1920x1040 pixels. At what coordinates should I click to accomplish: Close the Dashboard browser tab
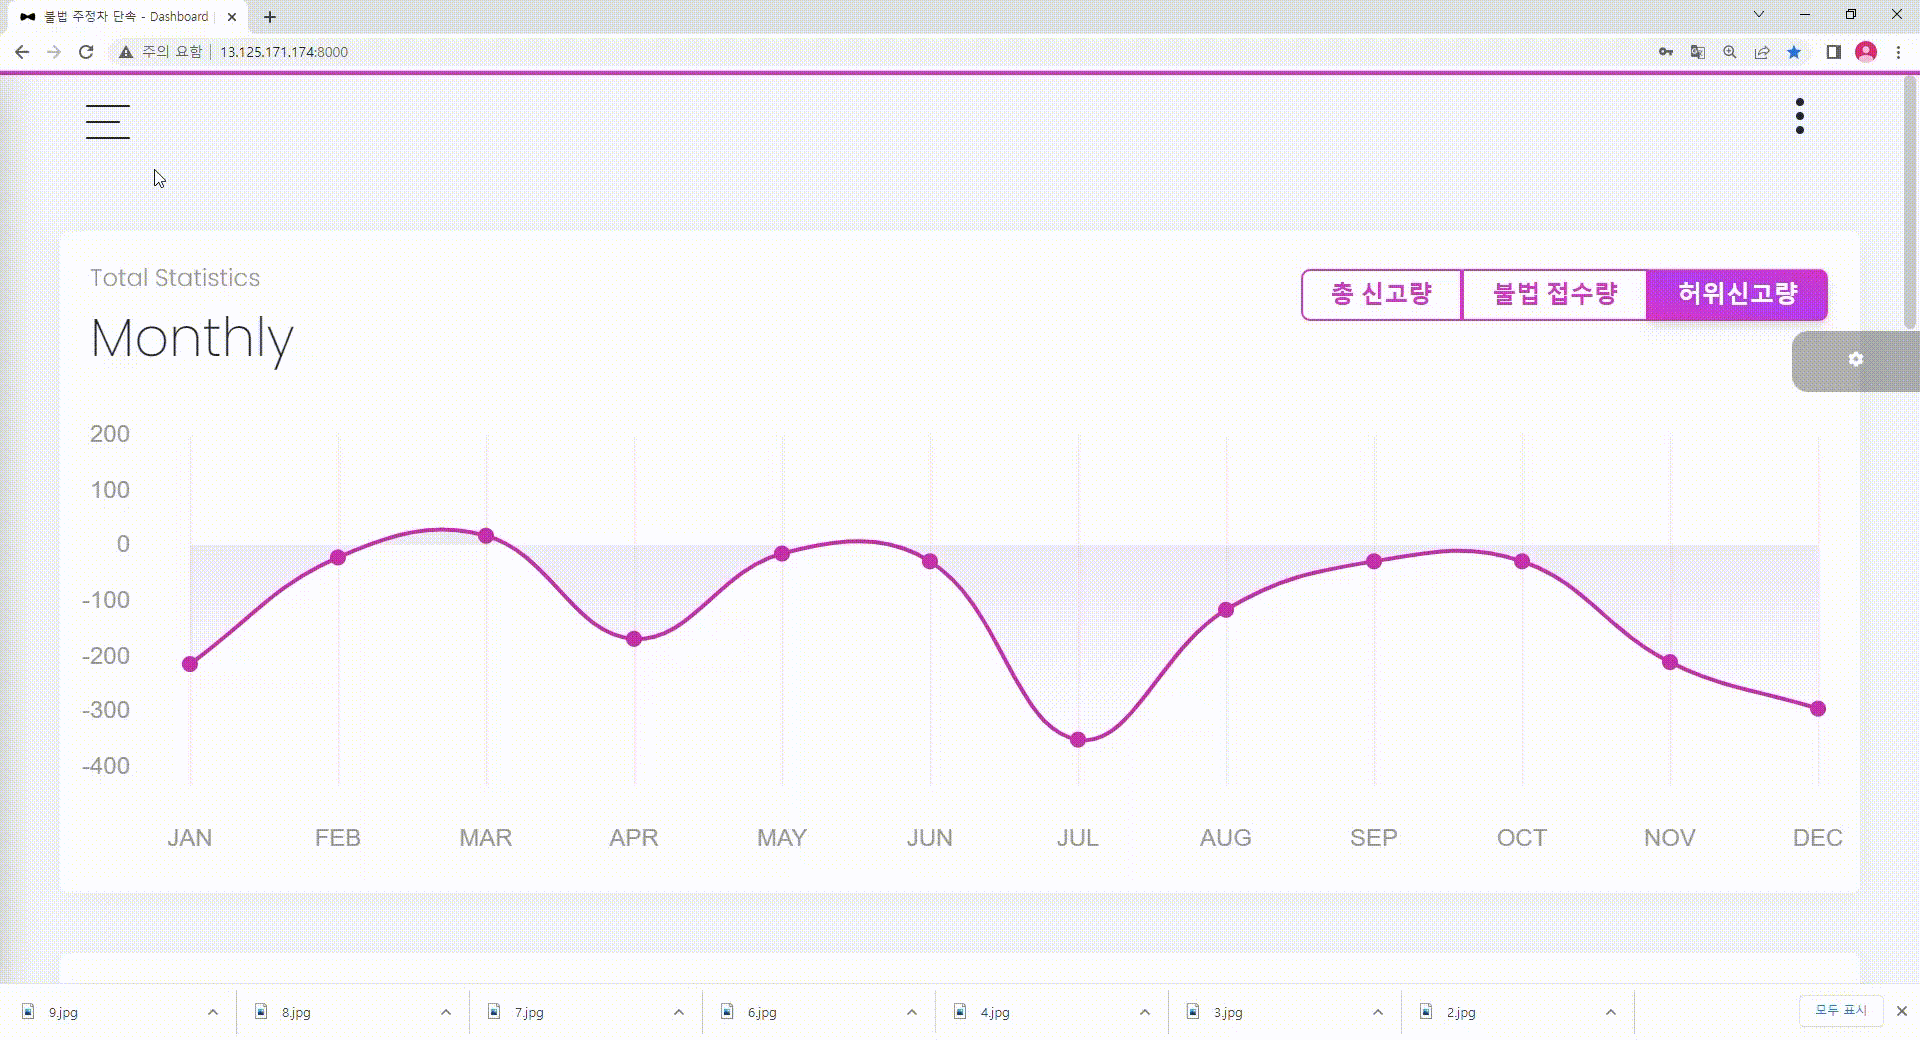point(232,17)
